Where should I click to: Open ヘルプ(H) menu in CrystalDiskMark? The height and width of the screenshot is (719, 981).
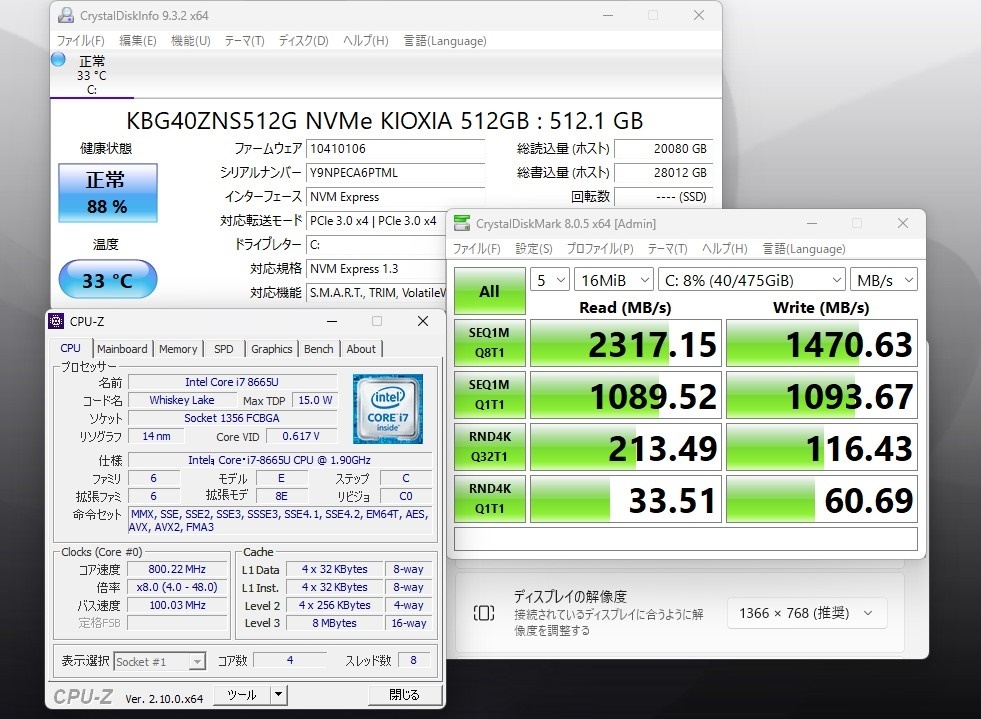point(724,248)
